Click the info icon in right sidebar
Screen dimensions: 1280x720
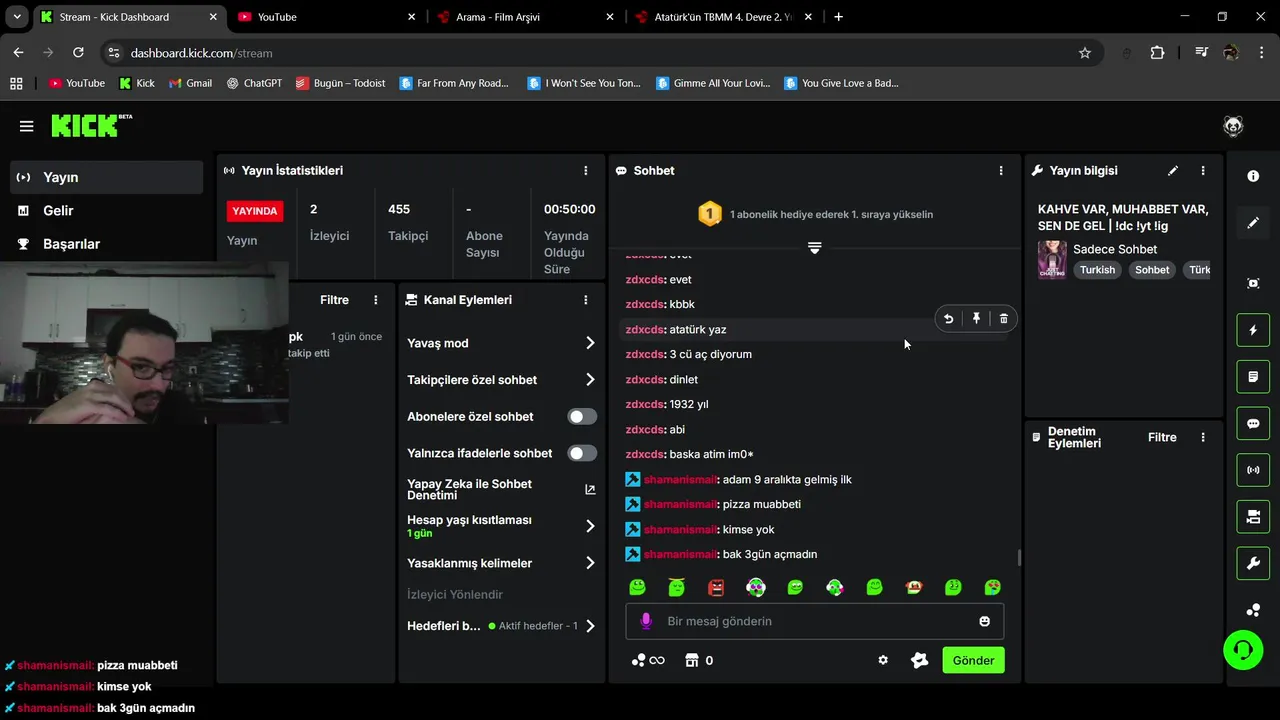[1253, 176]
